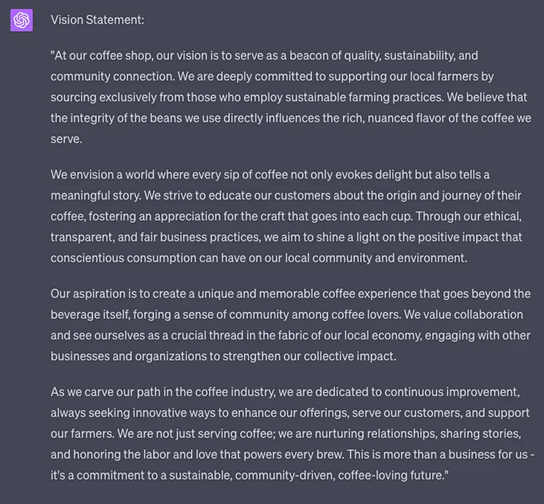The height and width of the screenshot is (504, 544).
Task: Click paragraph beginning "Our aspiration is"
Action: (291, 325)
